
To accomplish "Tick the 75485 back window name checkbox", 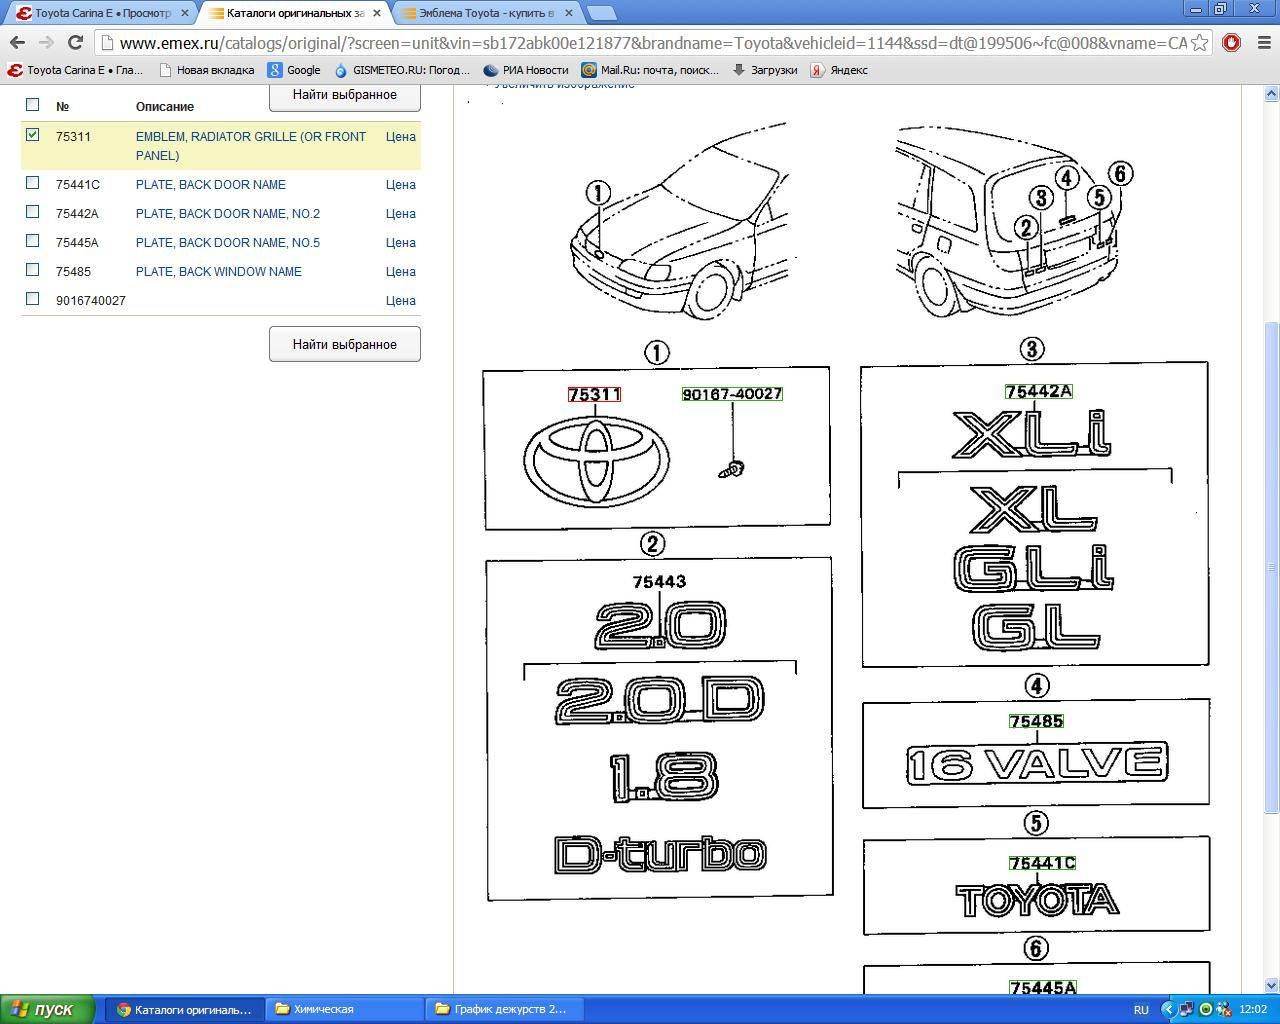I will (x=33, y=270).
